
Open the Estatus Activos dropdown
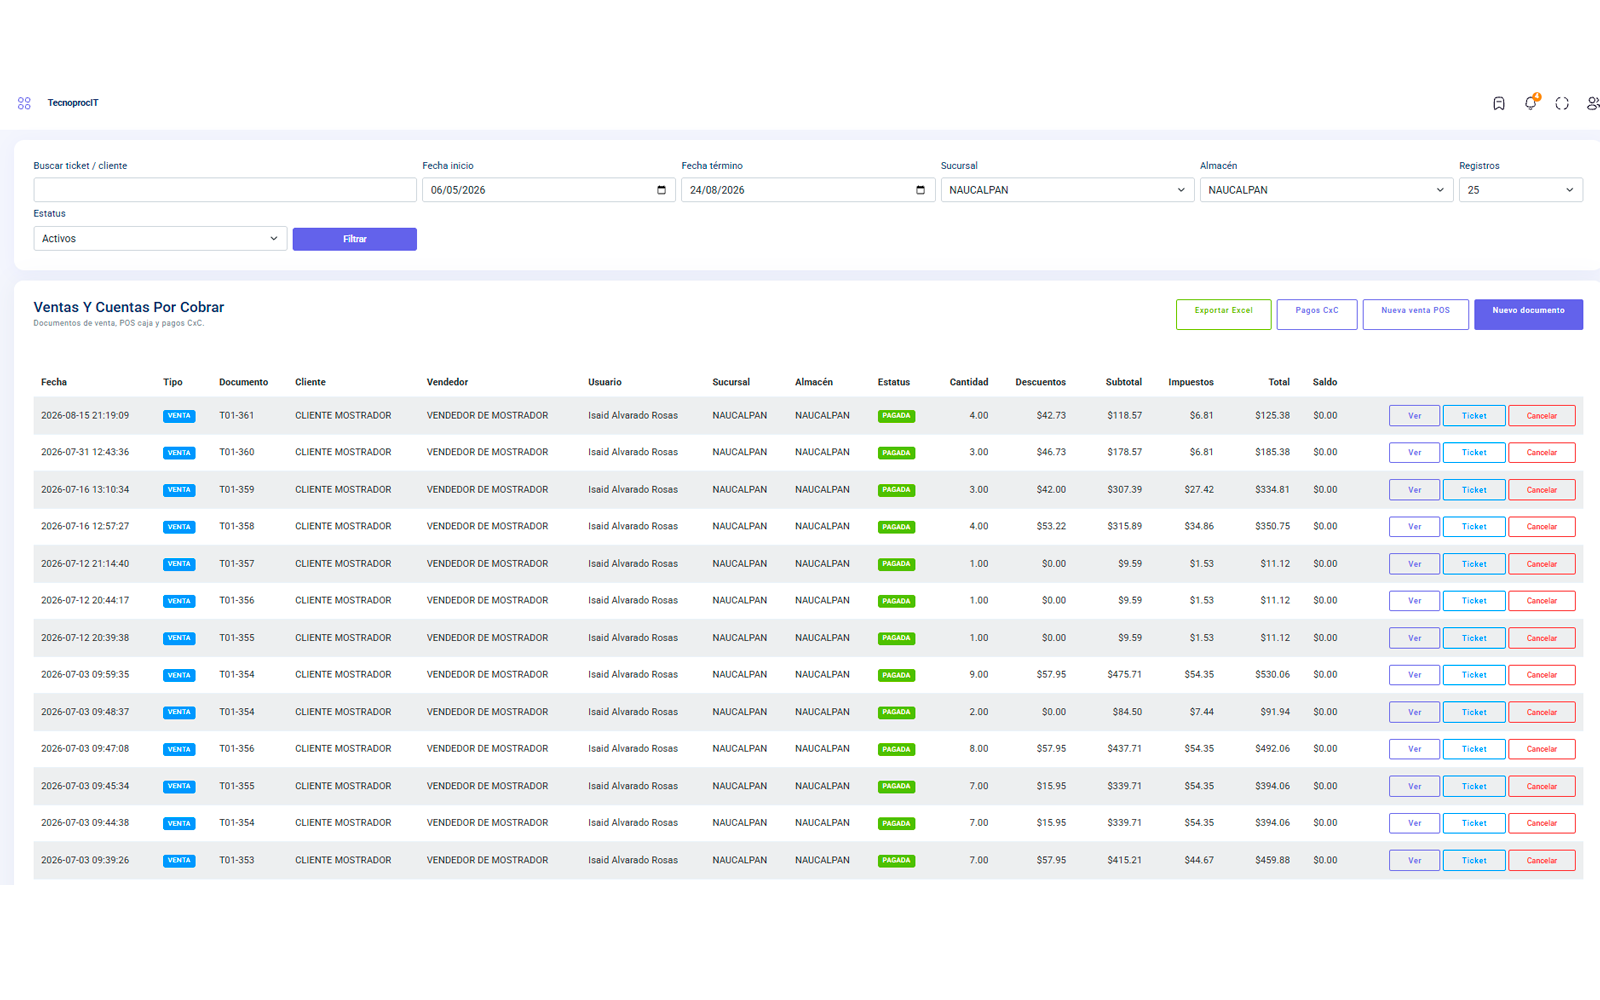pos(160,239)
